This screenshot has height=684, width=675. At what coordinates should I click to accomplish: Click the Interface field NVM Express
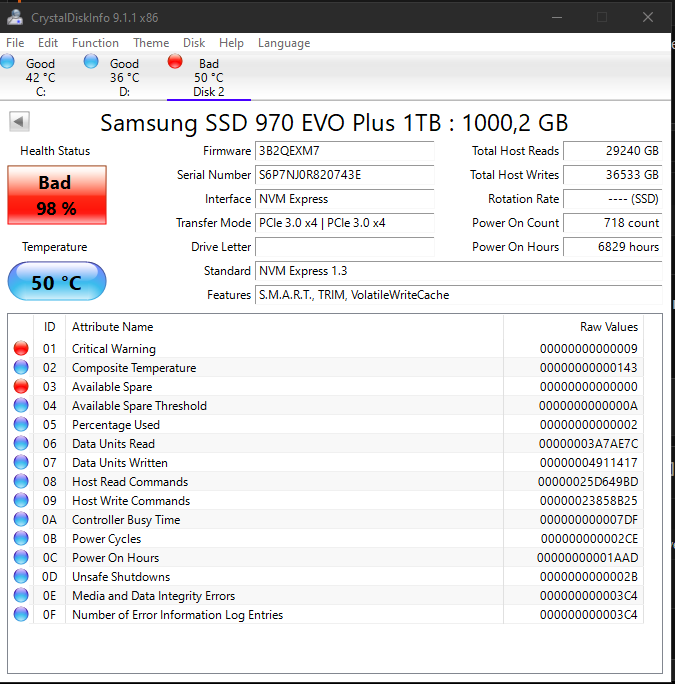click(344, 199)
